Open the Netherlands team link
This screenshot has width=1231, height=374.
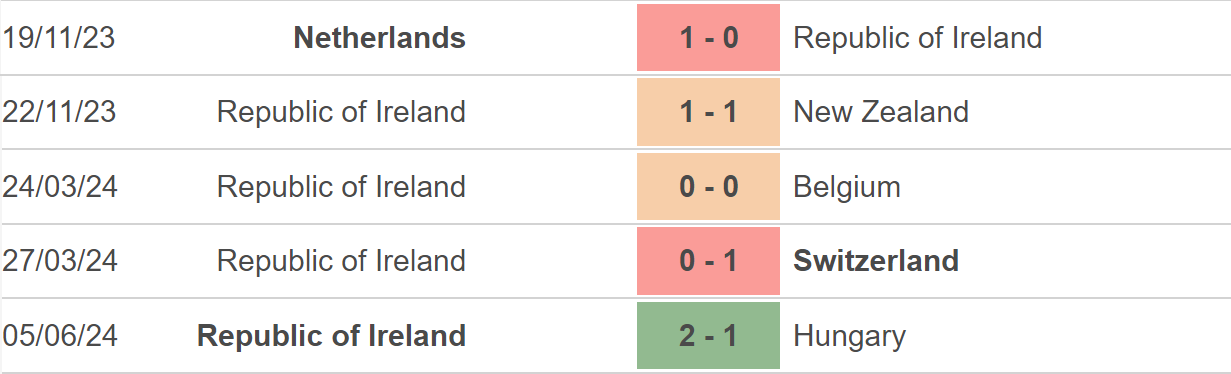click(380, 38)
